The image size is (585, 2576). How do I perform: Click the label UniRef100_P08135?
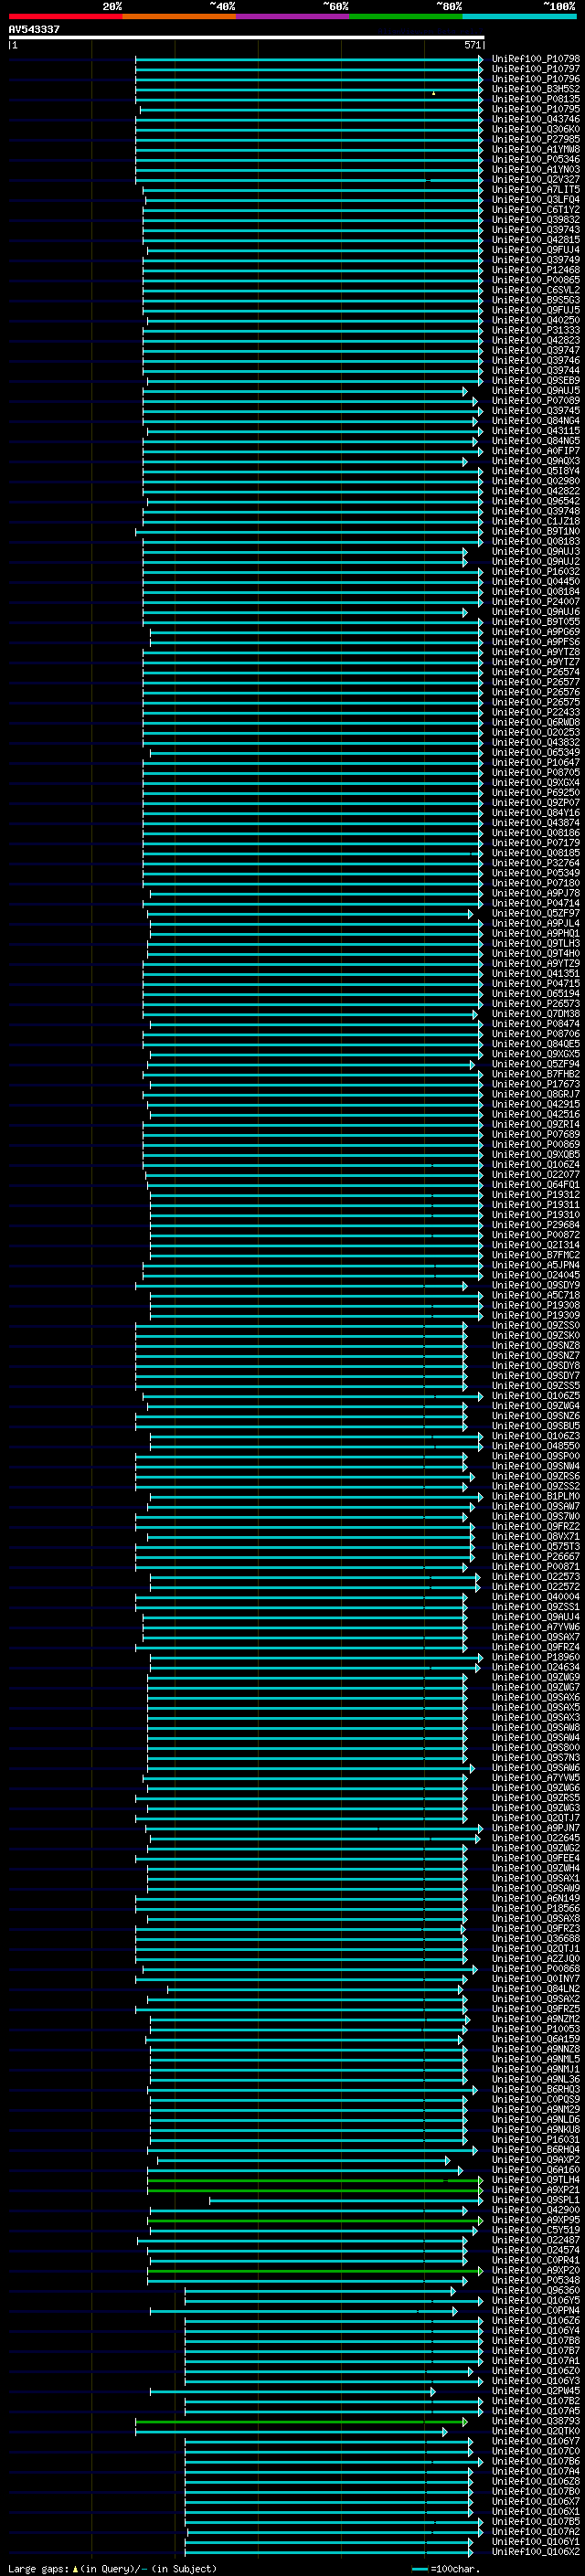click(536, 99)
